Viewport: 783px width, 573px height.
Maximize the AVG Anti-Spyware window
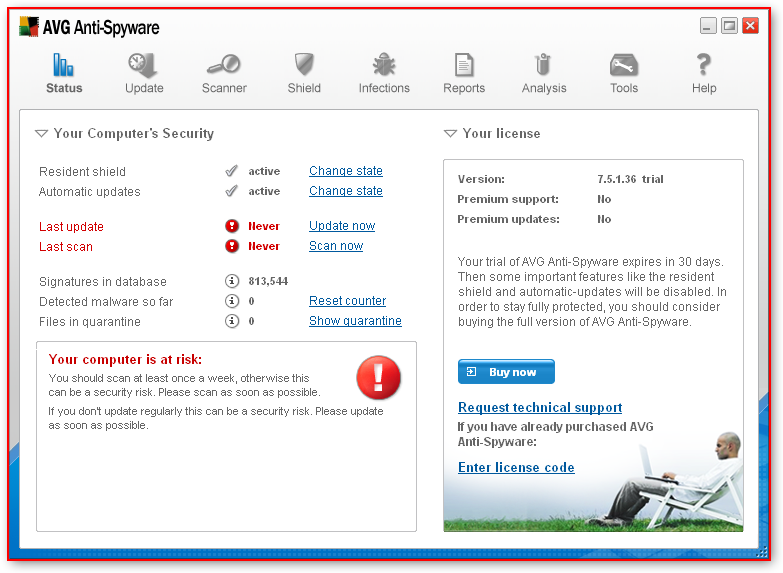point(729,25)
